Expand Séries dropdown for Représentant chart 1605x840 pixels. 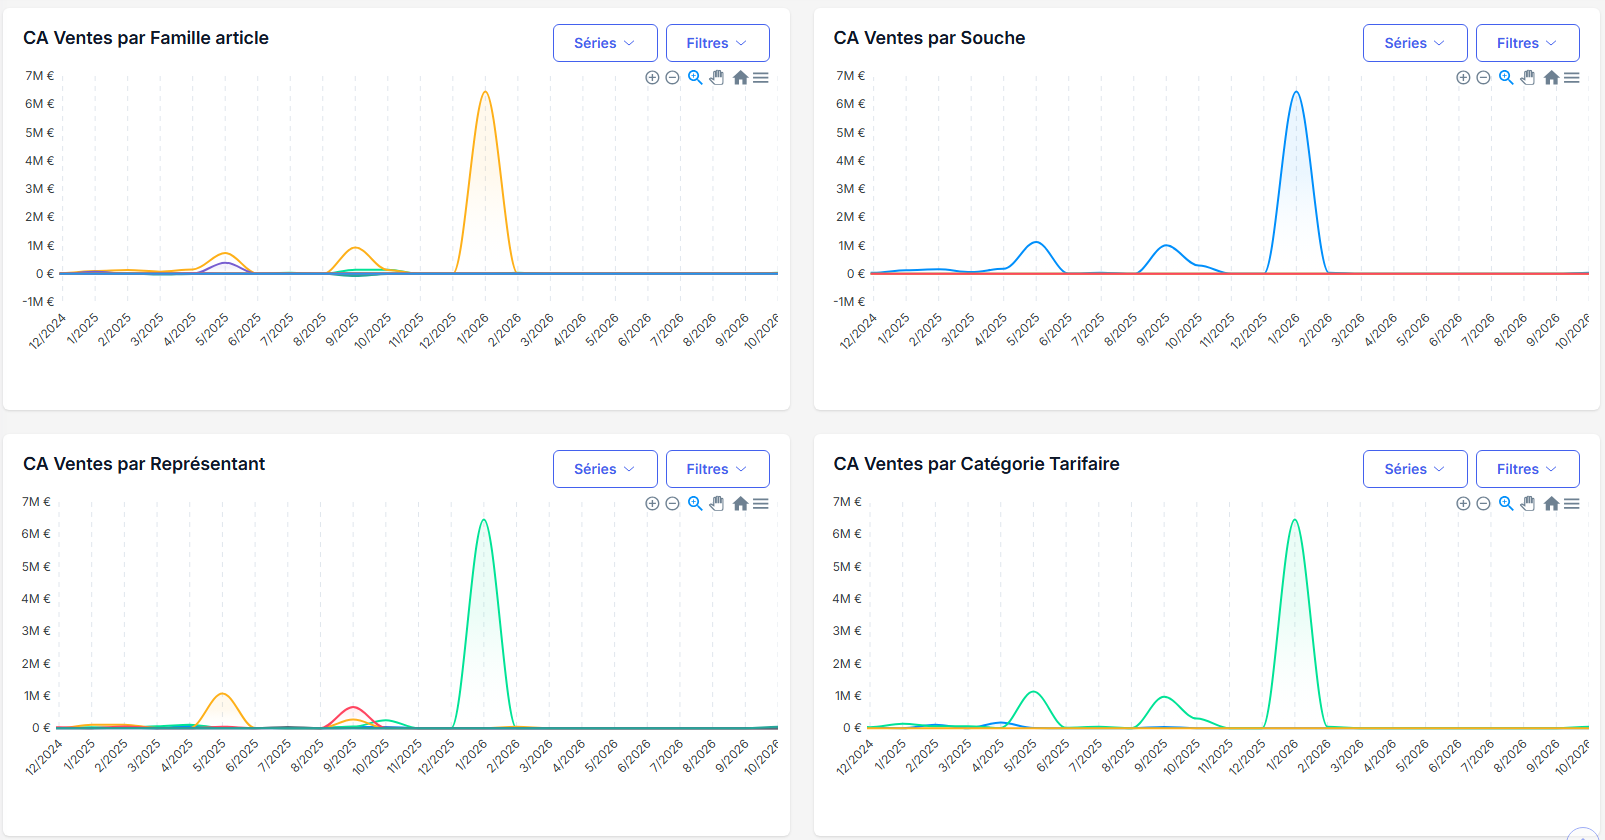(605, 469)
